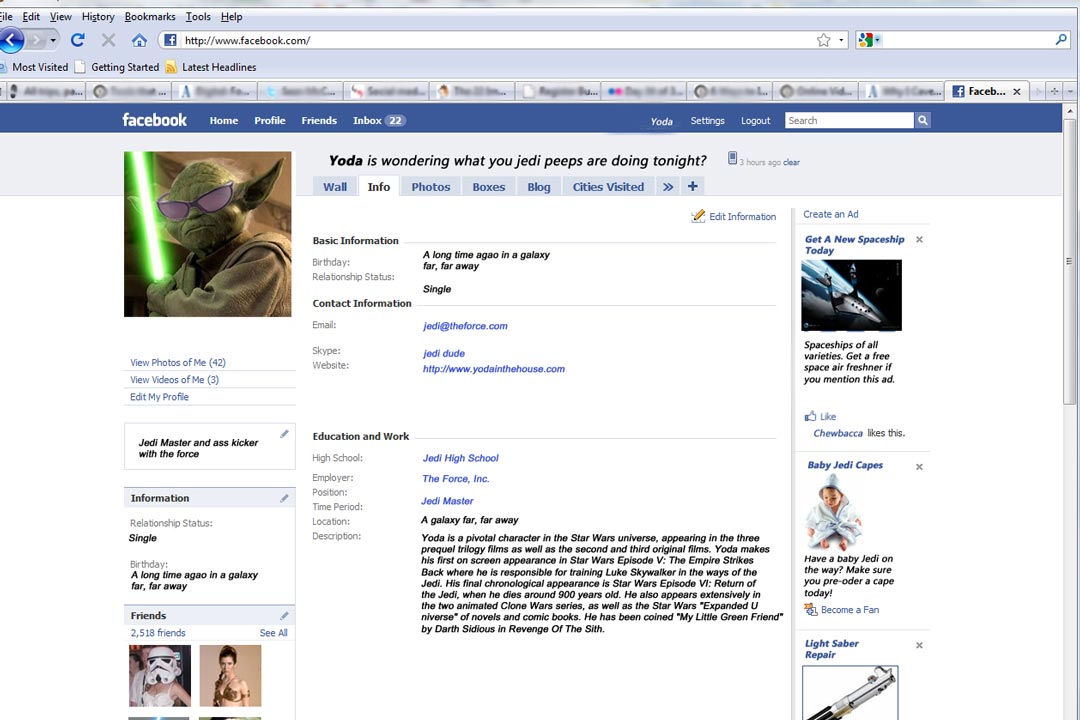Open the search engine selector dropdown

(878, 40)
